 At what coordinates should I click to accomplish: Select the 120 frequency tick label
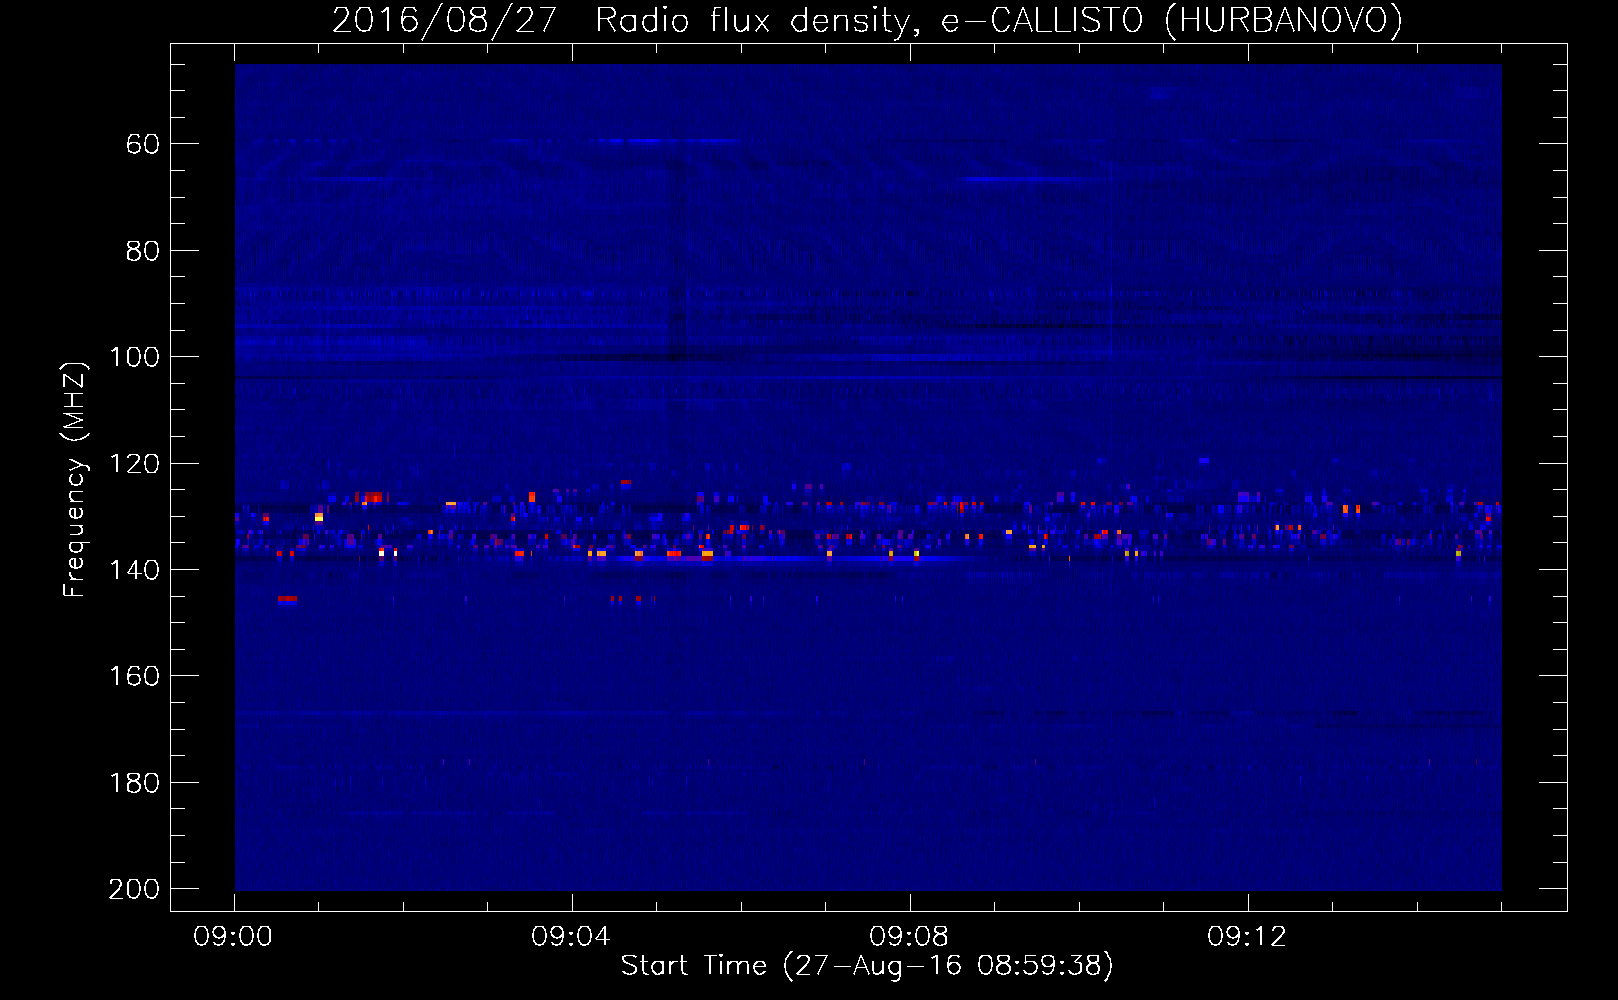pyautogui.click(x=134, y=464)
